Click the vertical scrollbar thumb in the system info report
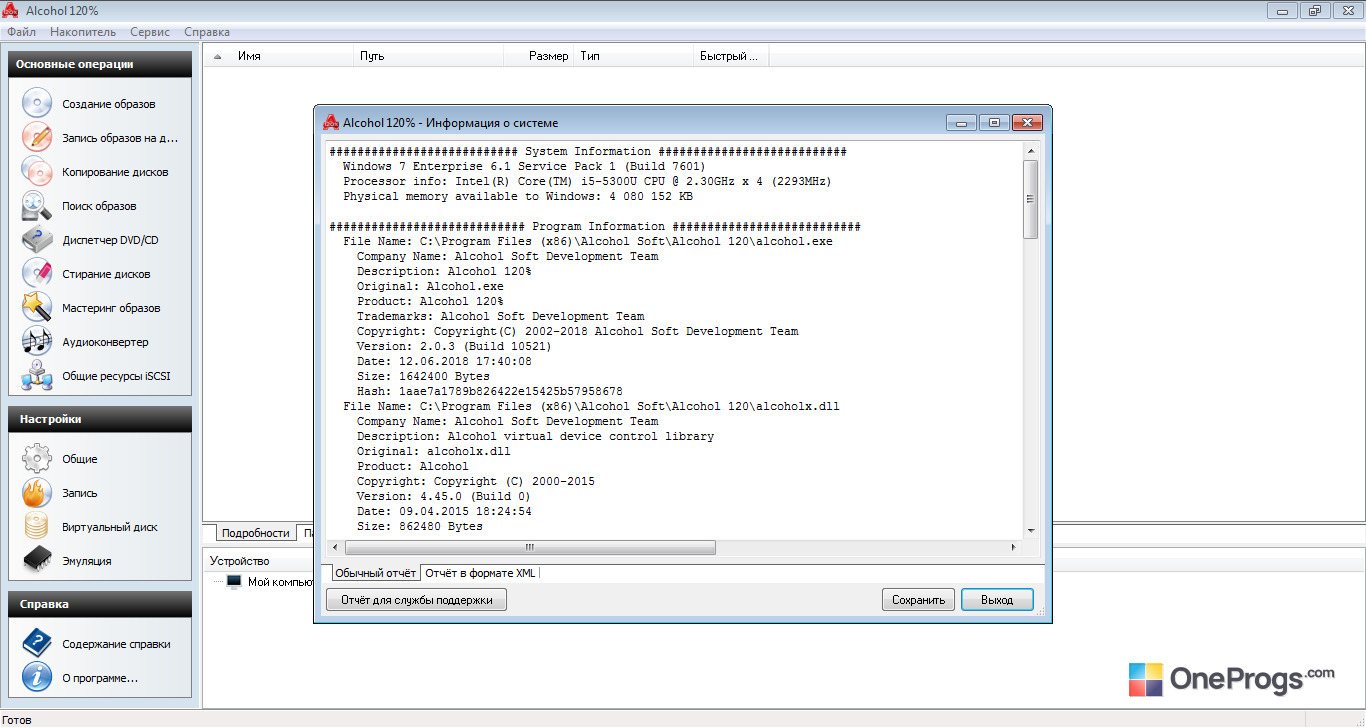The height and width of the screenshot is (728, 1366). 1031,199
